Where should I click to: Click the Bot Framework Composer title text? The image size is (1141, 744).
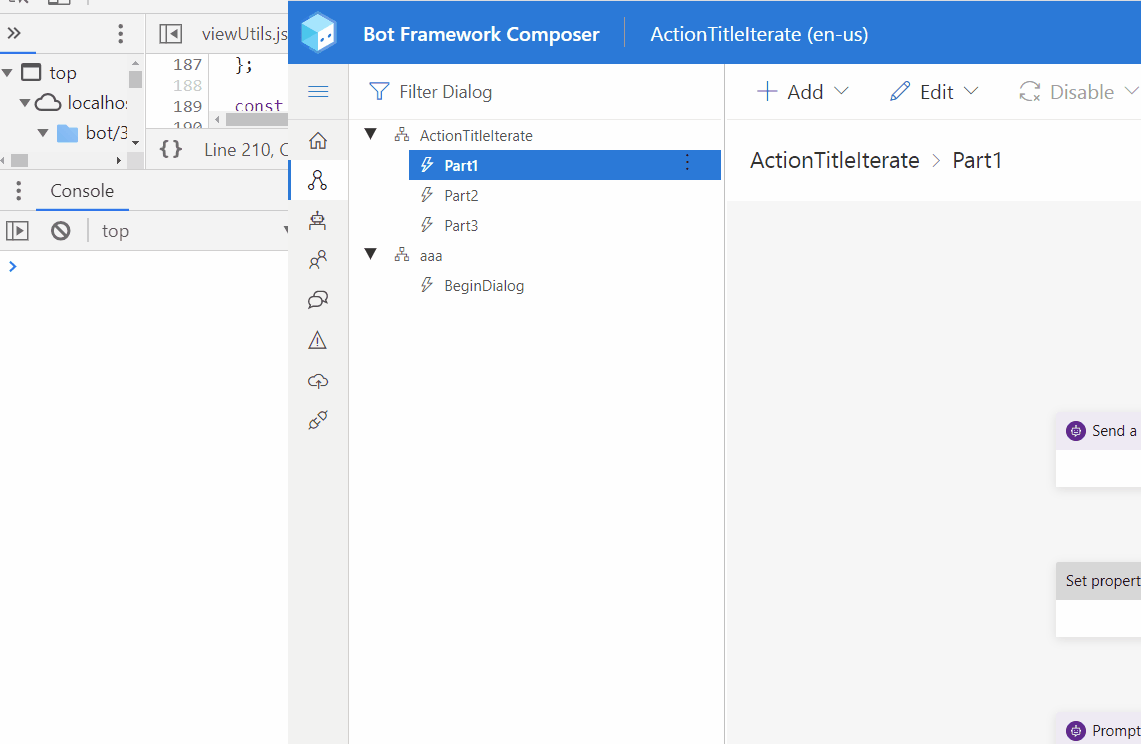point(481,34)
